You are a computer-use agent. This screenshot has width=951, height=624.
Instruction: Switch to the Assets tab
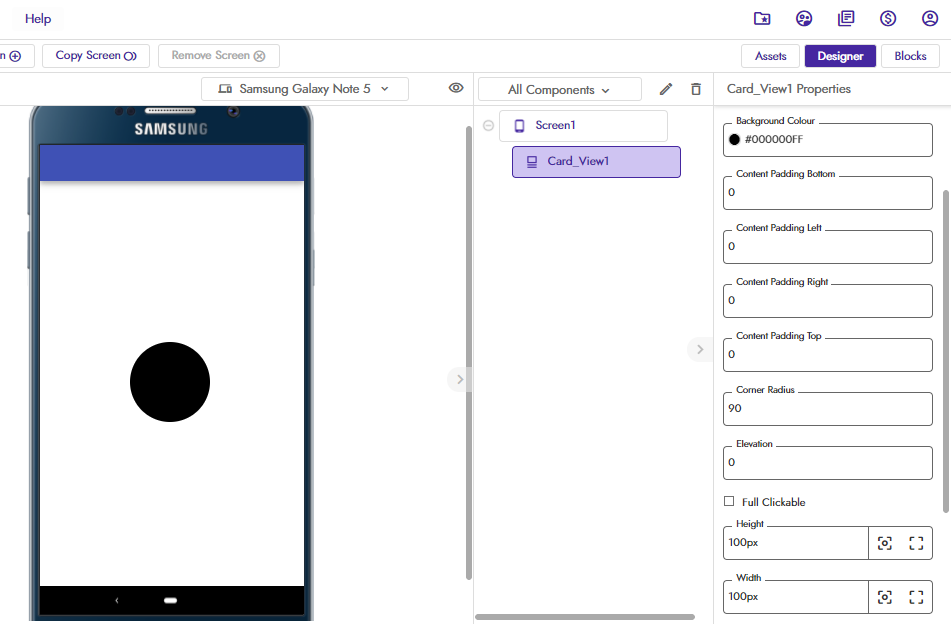click(770, 56)
